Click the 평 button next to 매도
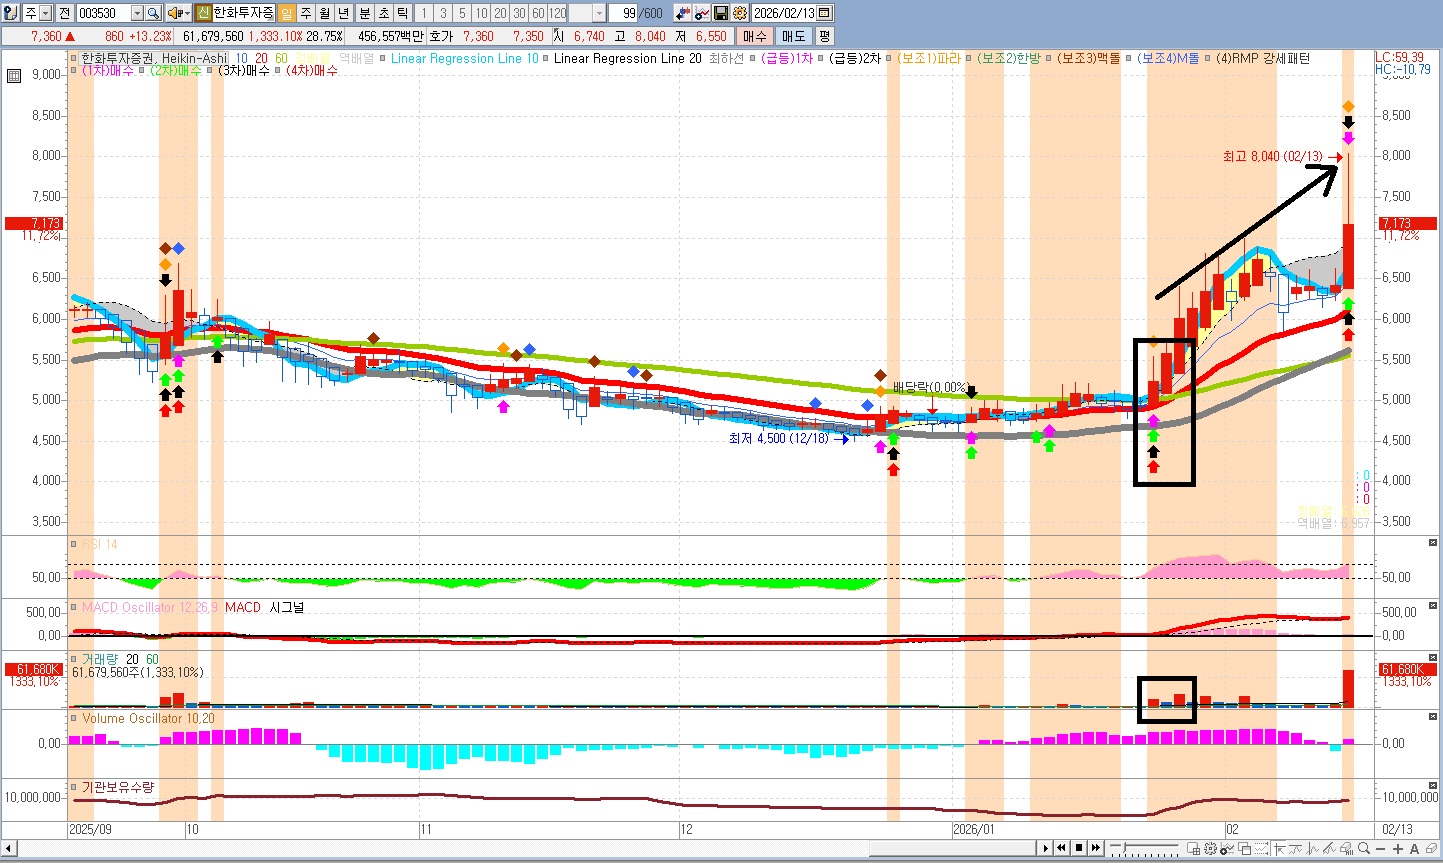 coord(824,36)
